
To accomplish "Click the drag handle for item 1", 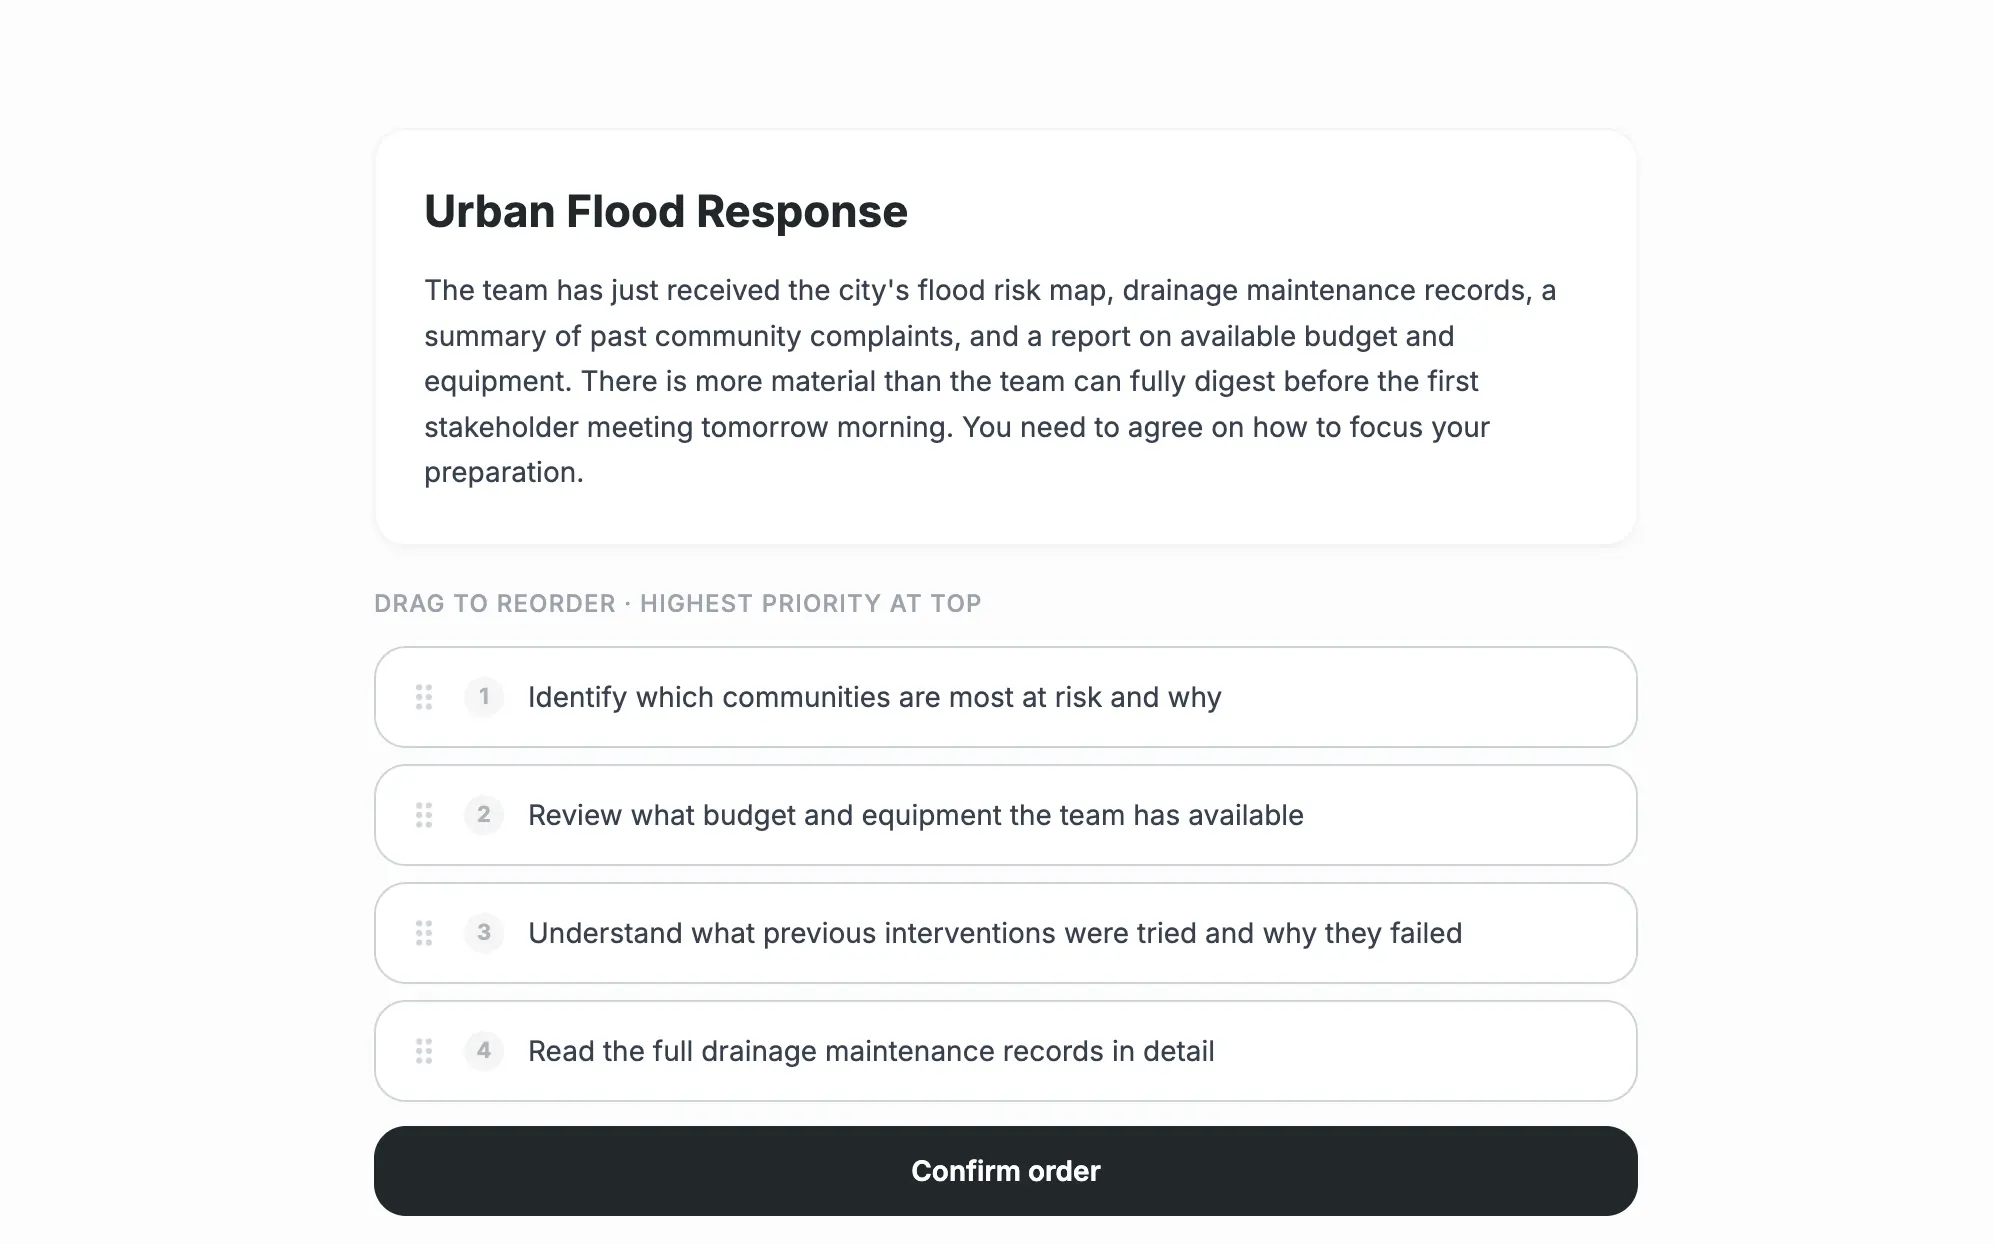I will pos(423,697).
